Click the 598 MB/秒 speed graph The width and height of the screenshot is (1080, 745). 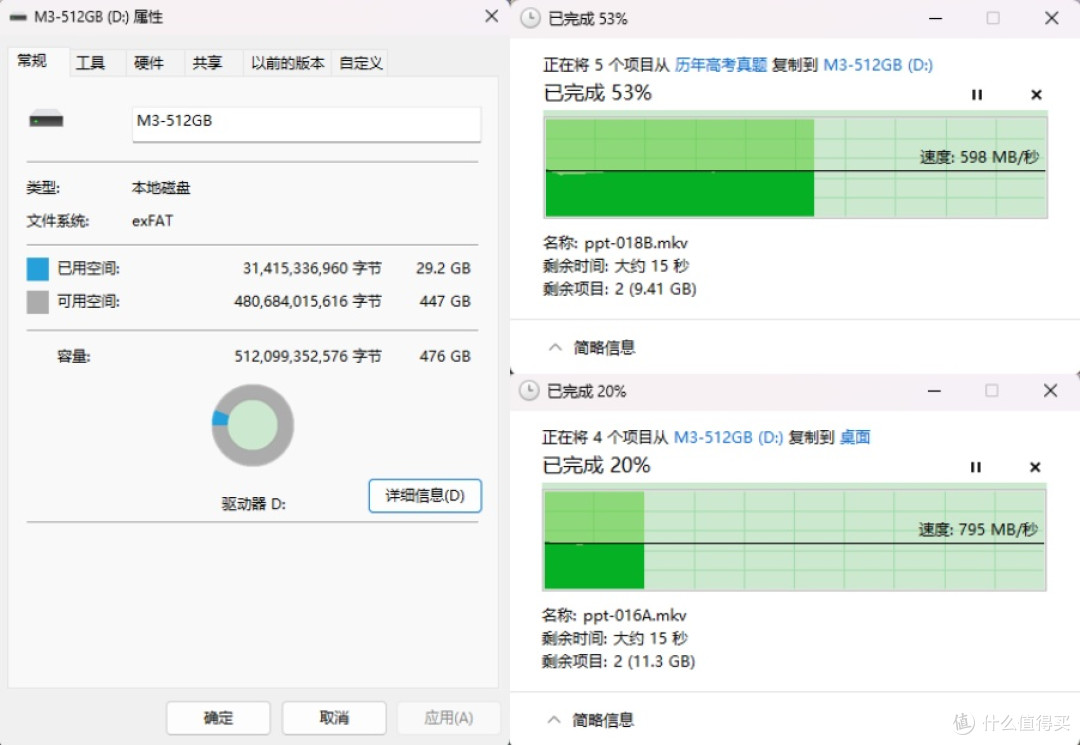click(x=796, y=165)
